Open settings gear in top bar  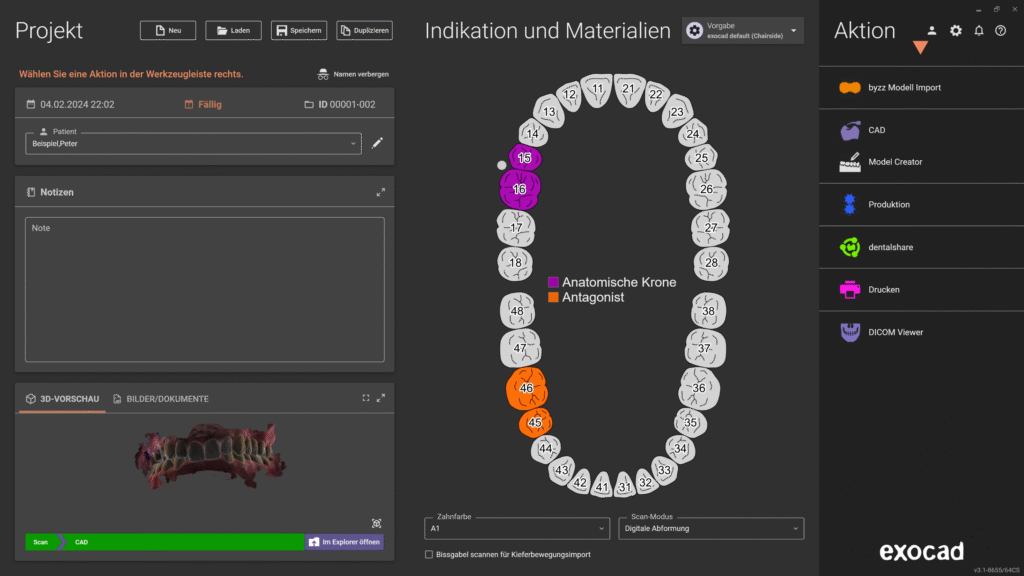(x=956, y=31)
